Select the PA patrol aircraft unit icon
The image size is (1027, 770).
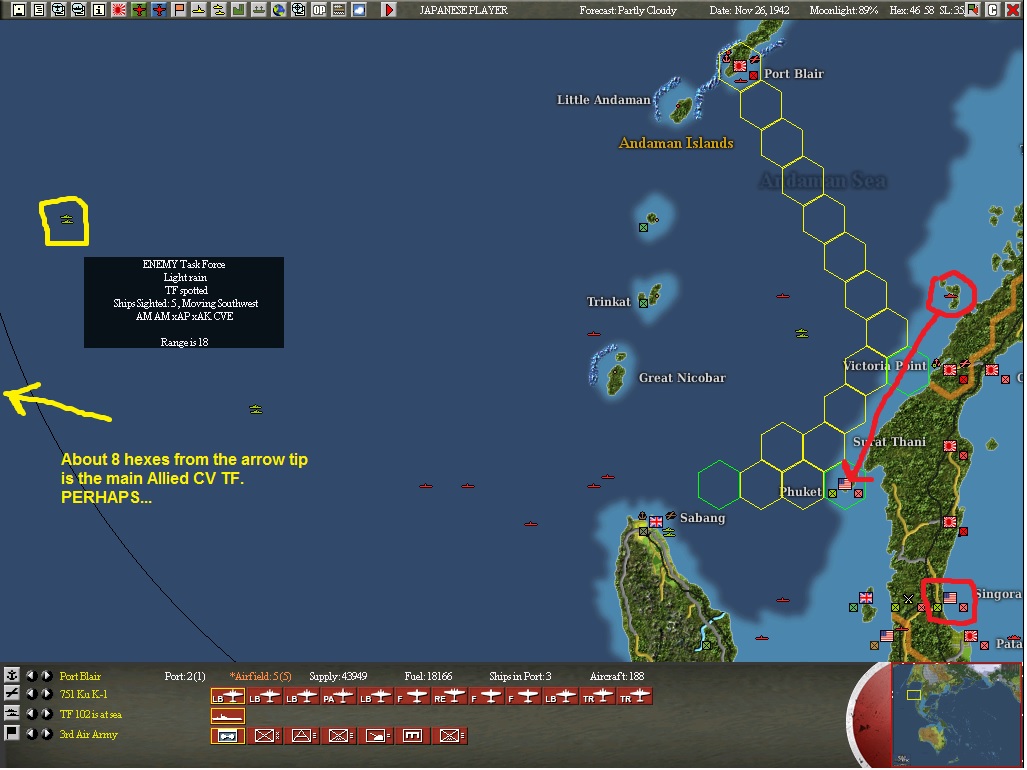pyautogui.click(x=339, y=697)
